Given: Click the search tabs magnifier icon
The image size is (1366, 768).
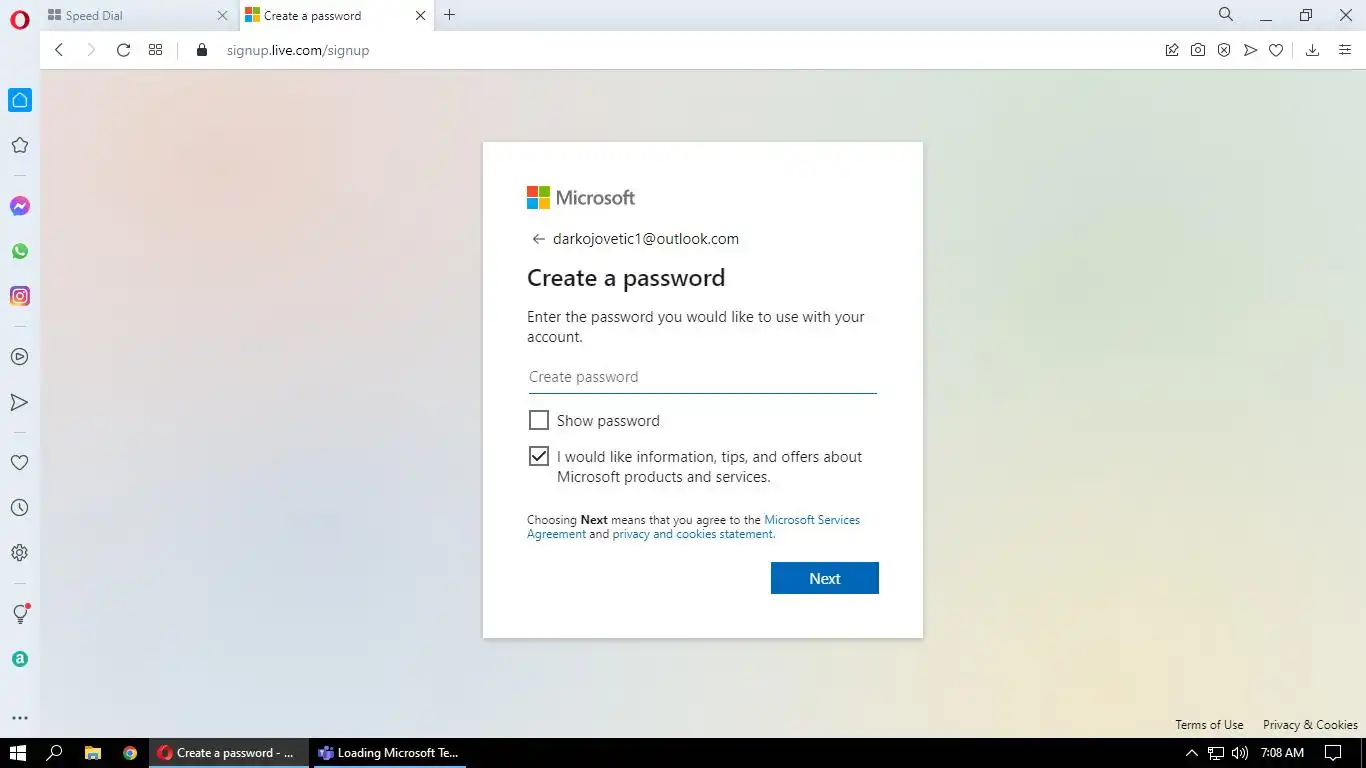Looking at the screenshot, I should 1226,15.
